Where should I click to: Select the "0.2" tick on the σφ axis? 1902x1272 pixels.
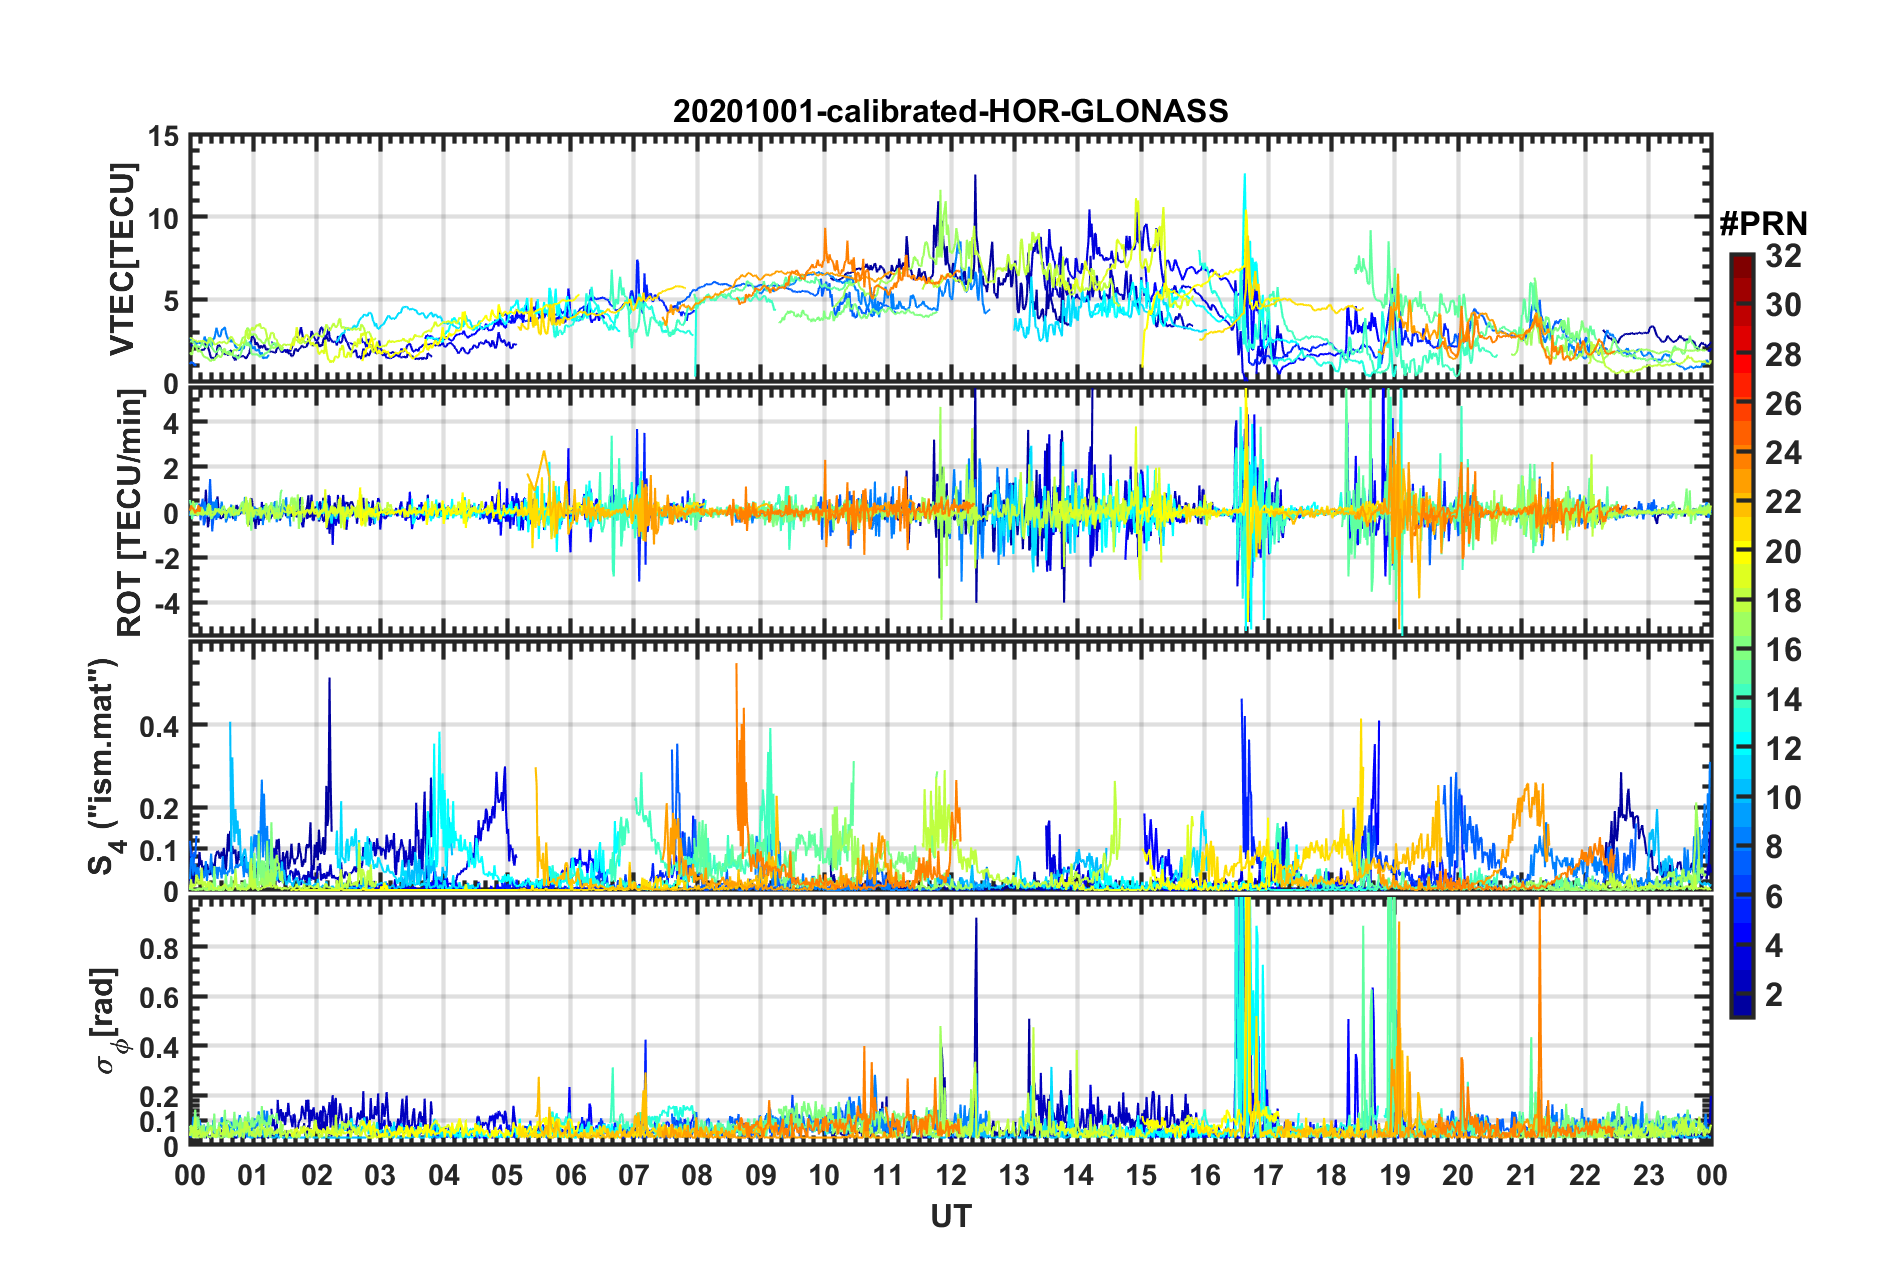tap(159, 1097)
